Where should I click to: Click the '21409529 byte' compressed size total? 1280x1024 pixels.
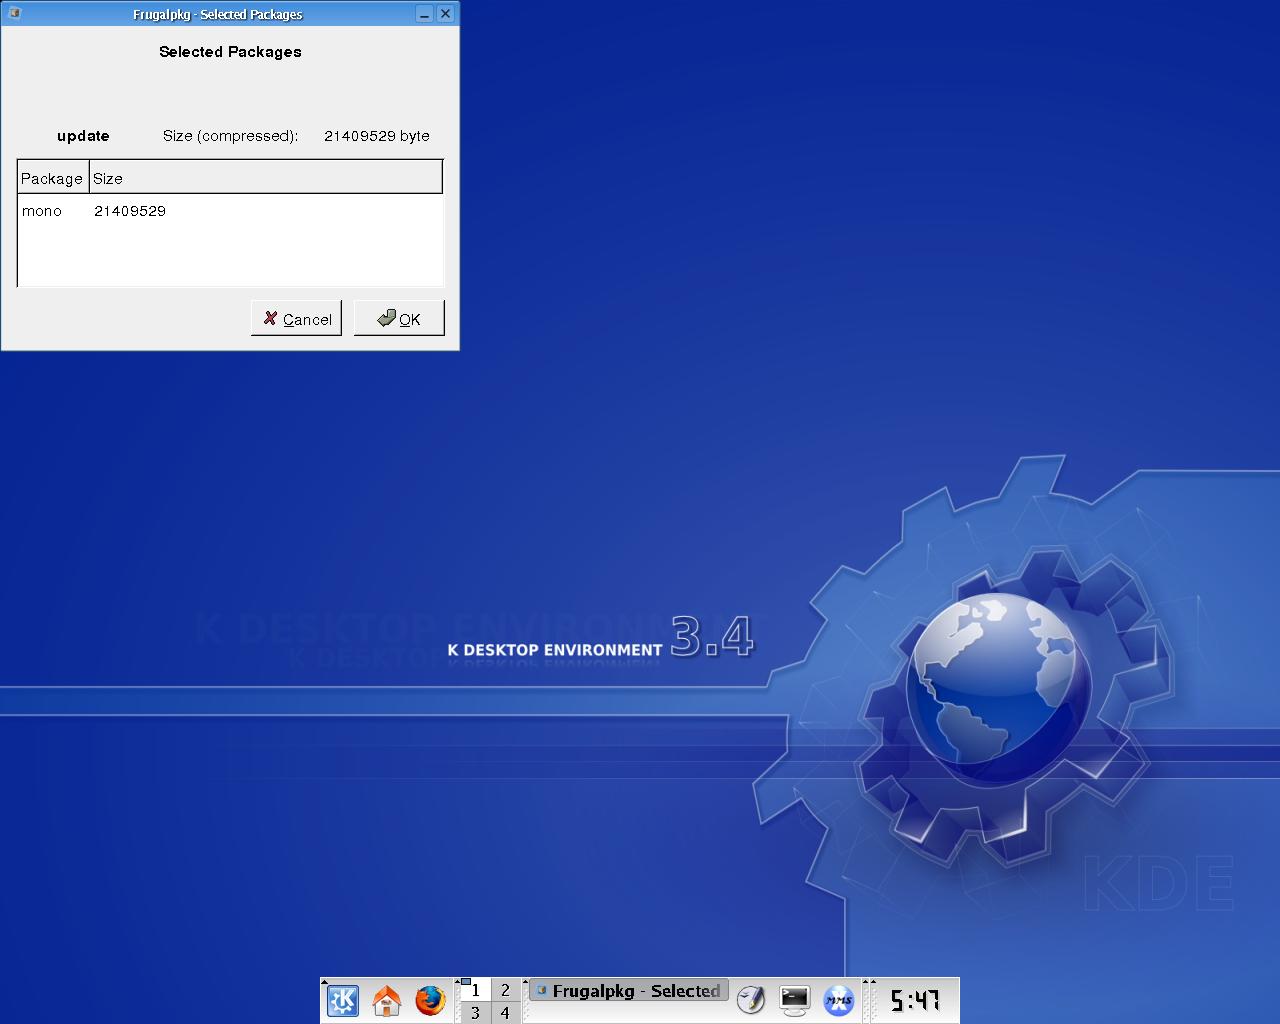point(377,136)
